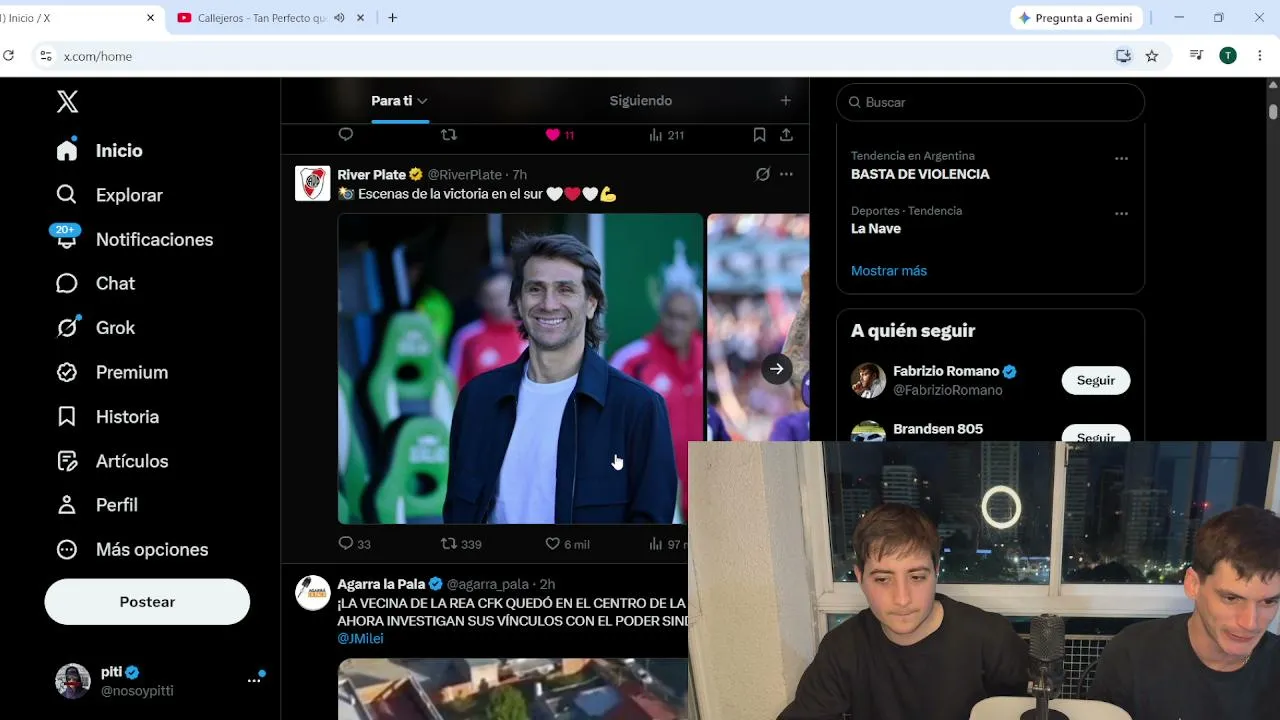Install app icon in address bar
This screenshot has height=720, width=1280.
tap(1123, 56)
